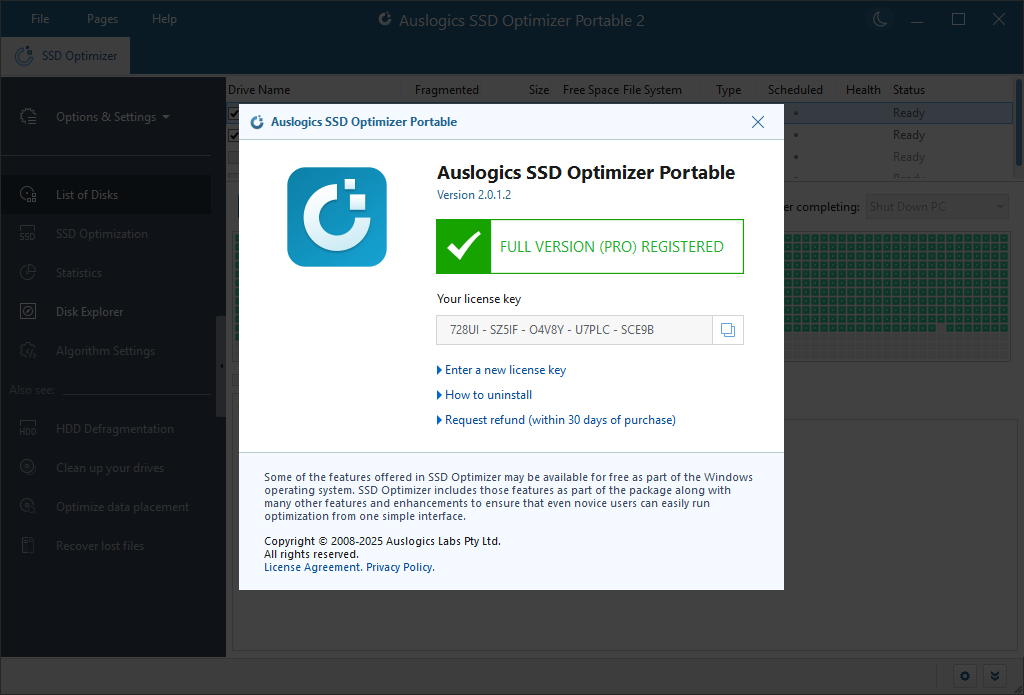Click the main window title Auslogics logo

point(385,20)
